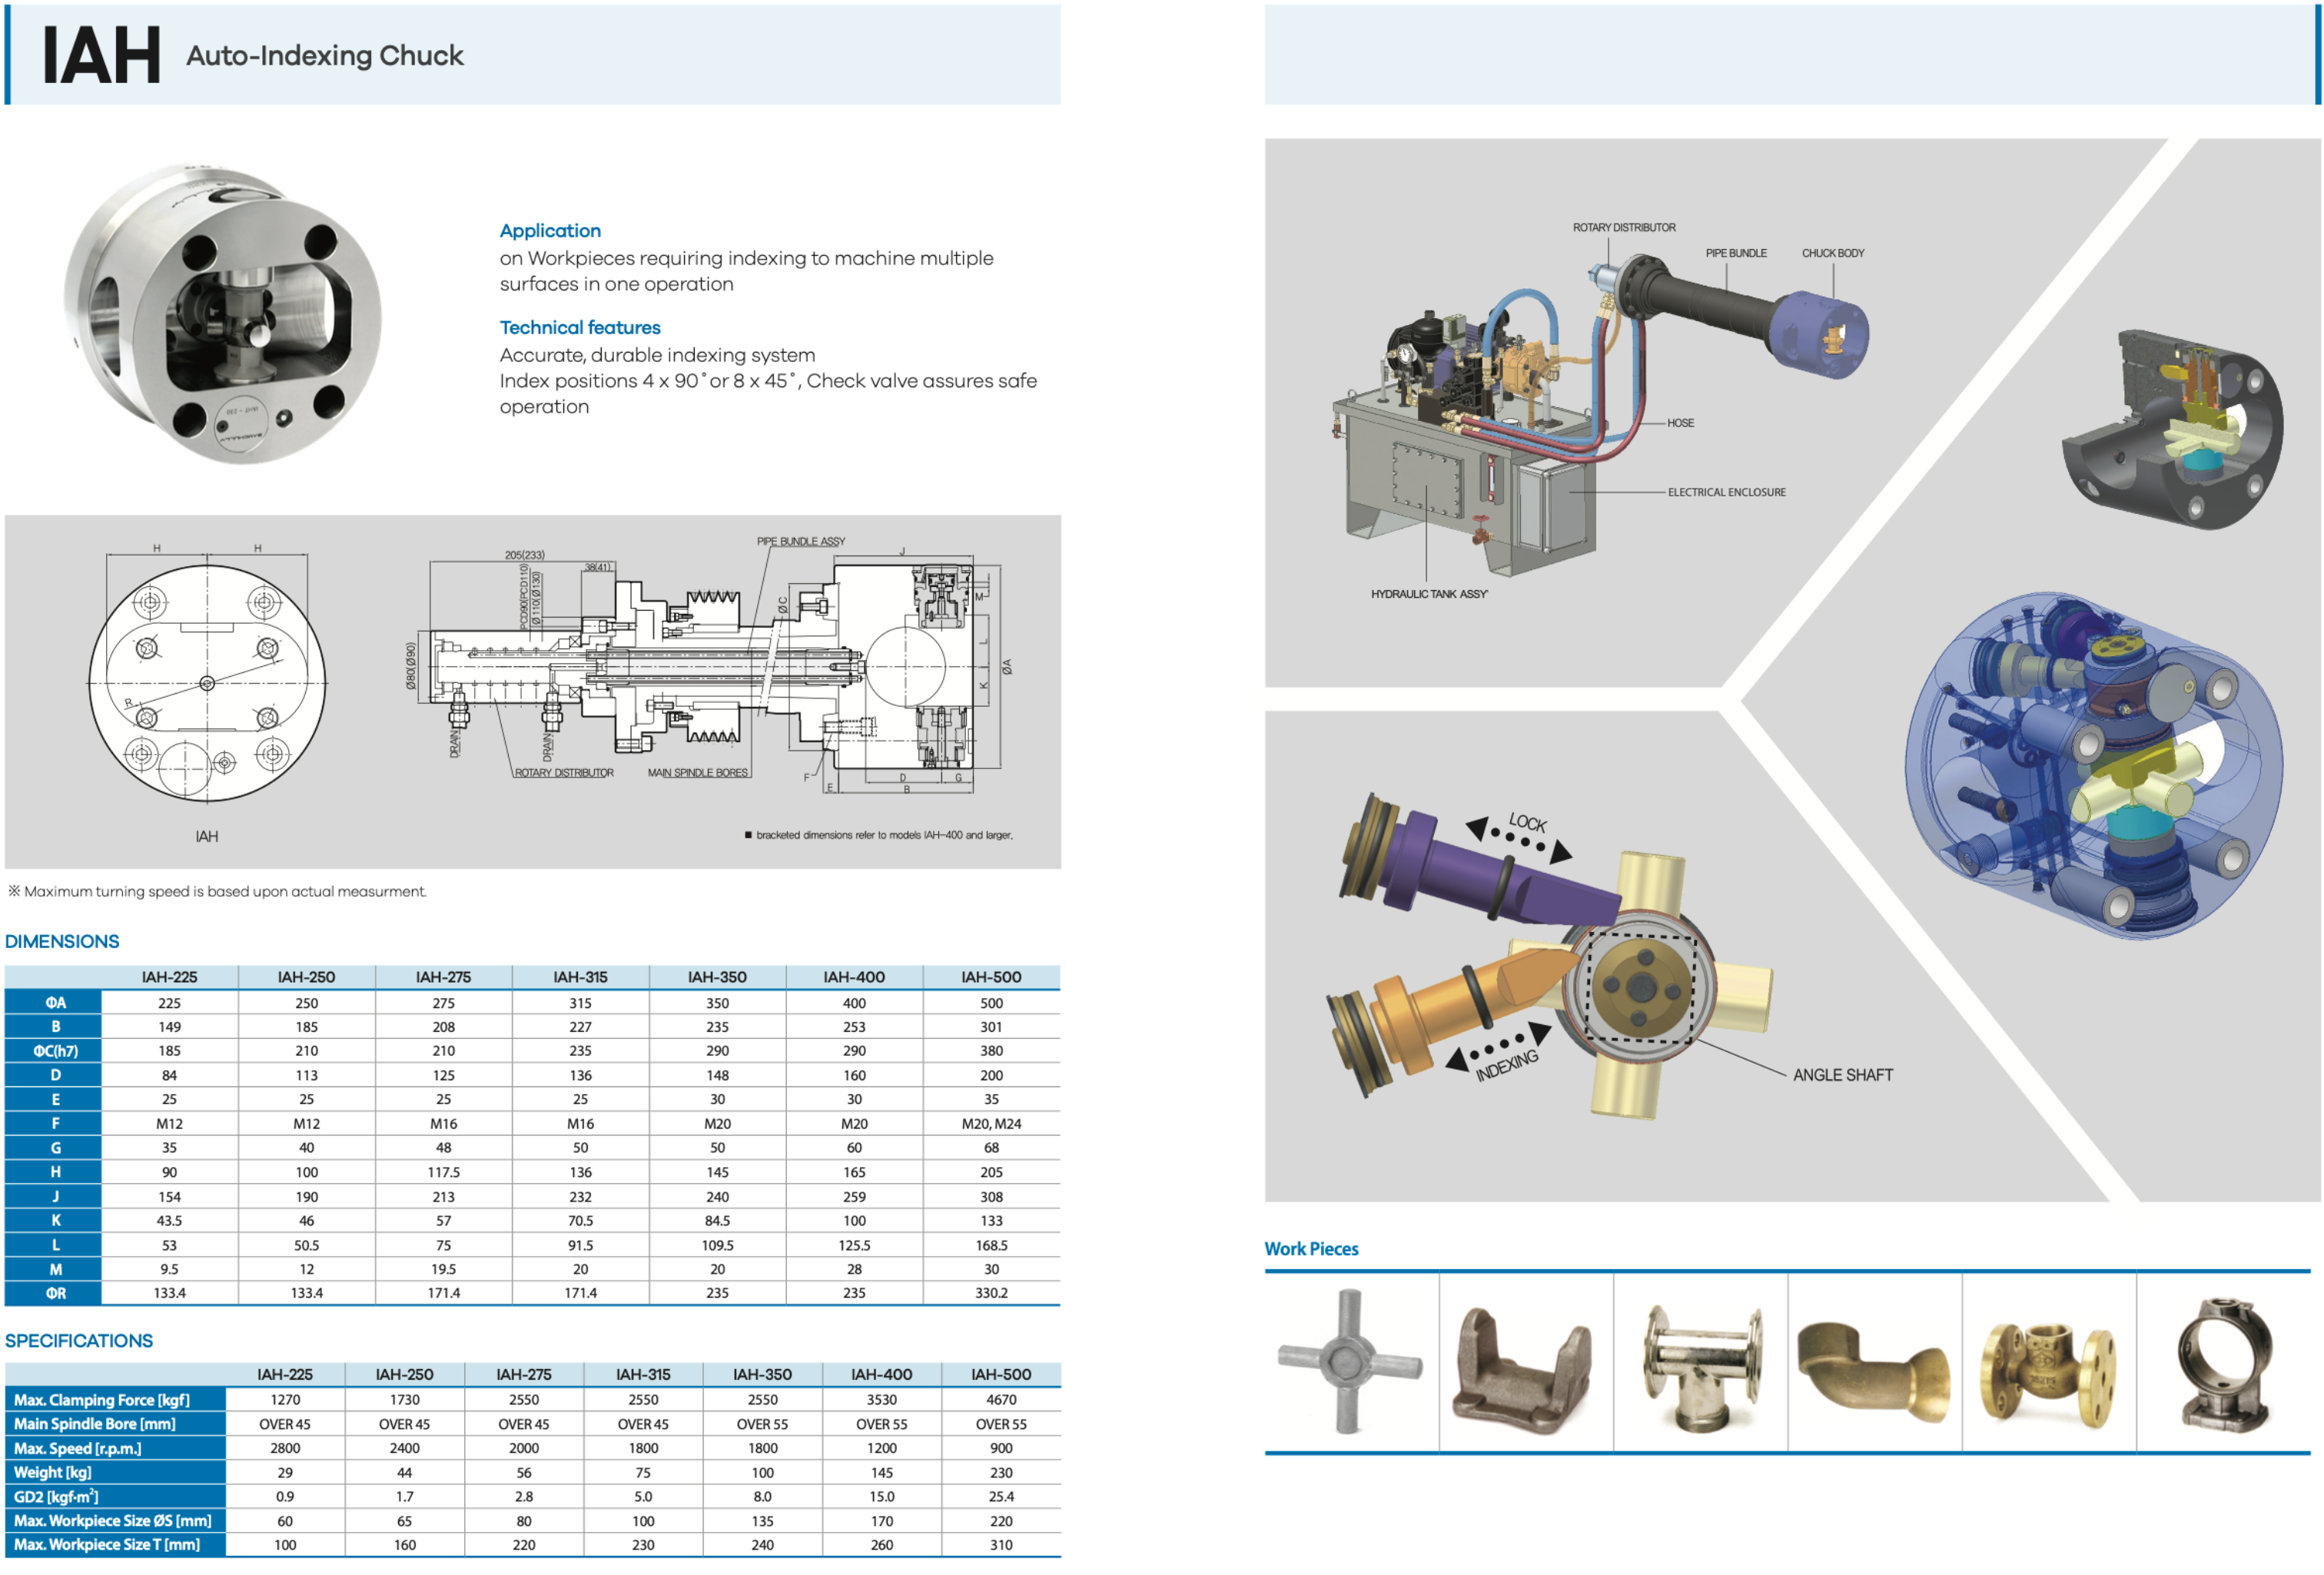This screenshot has height=1575, width=2324.
Task: Click the Max. Clamping Force row label
Action: 102,1400
